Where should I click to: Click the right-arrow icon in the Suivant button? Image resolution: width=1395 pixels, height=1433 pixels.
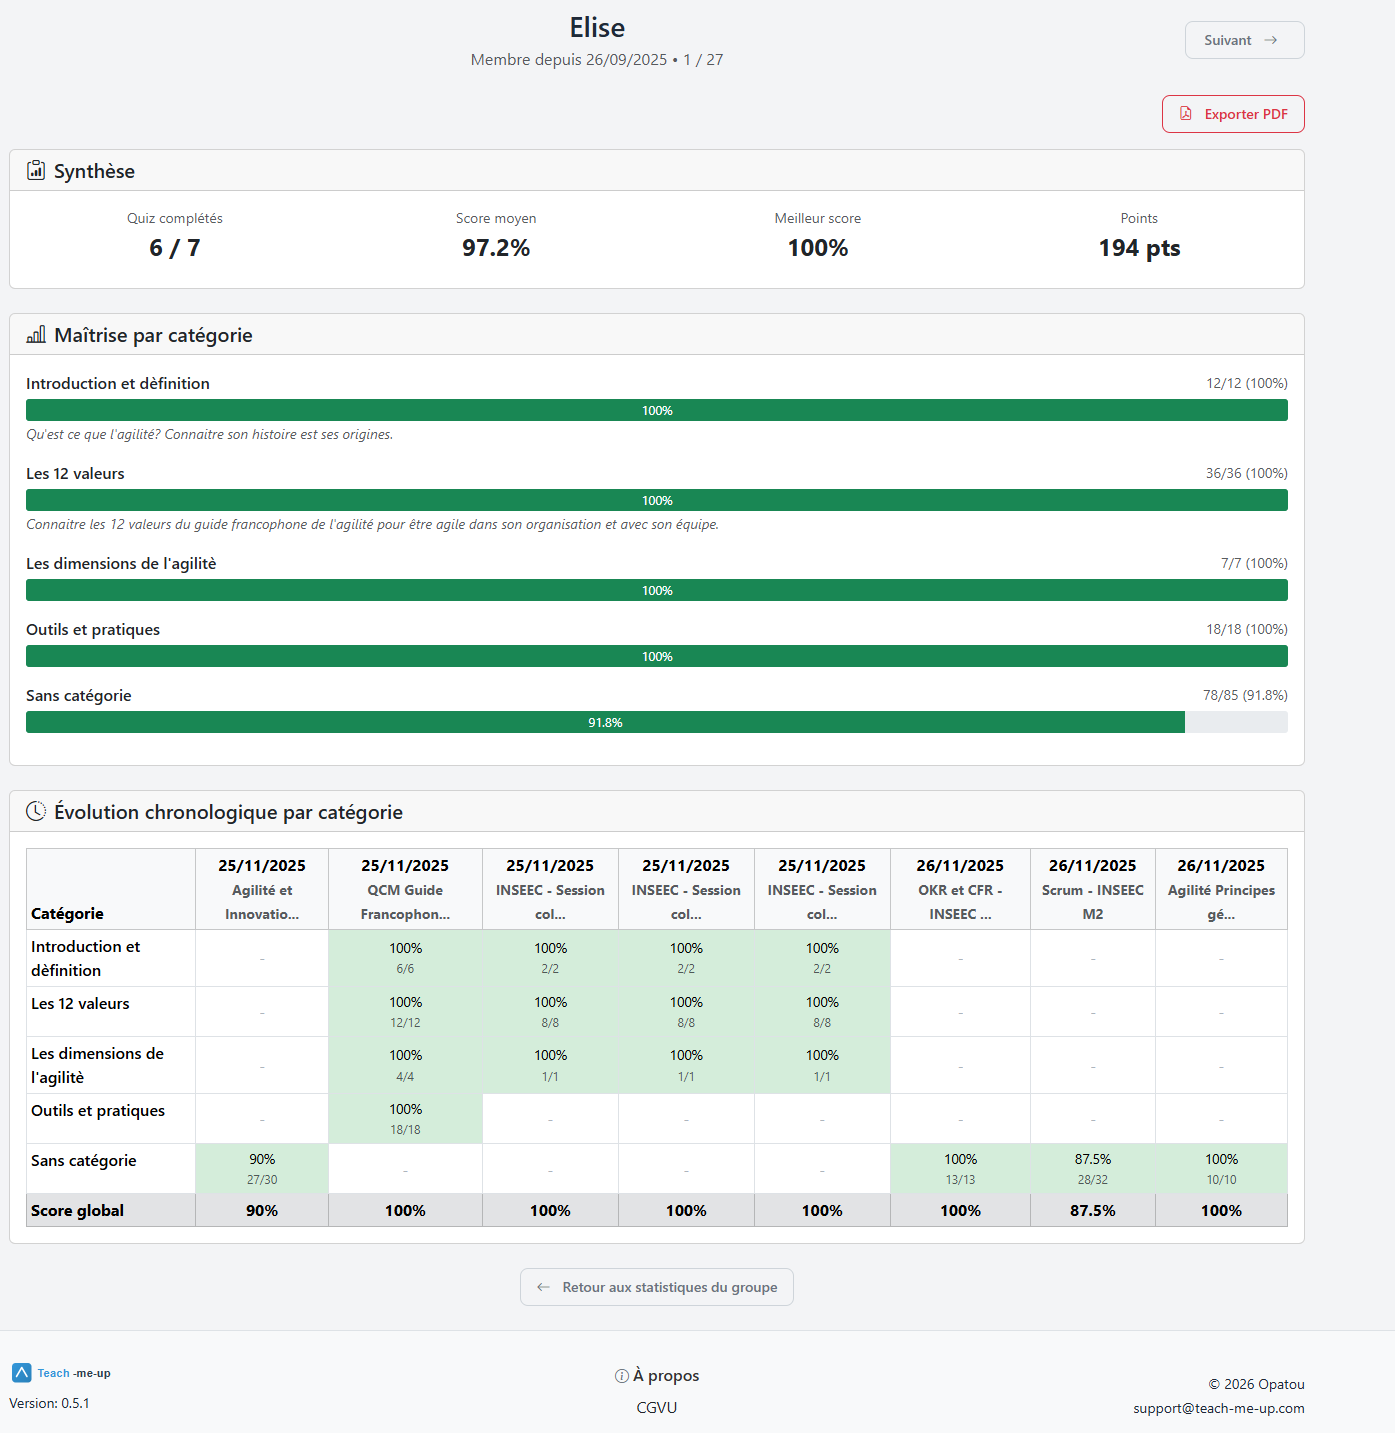1271,40
